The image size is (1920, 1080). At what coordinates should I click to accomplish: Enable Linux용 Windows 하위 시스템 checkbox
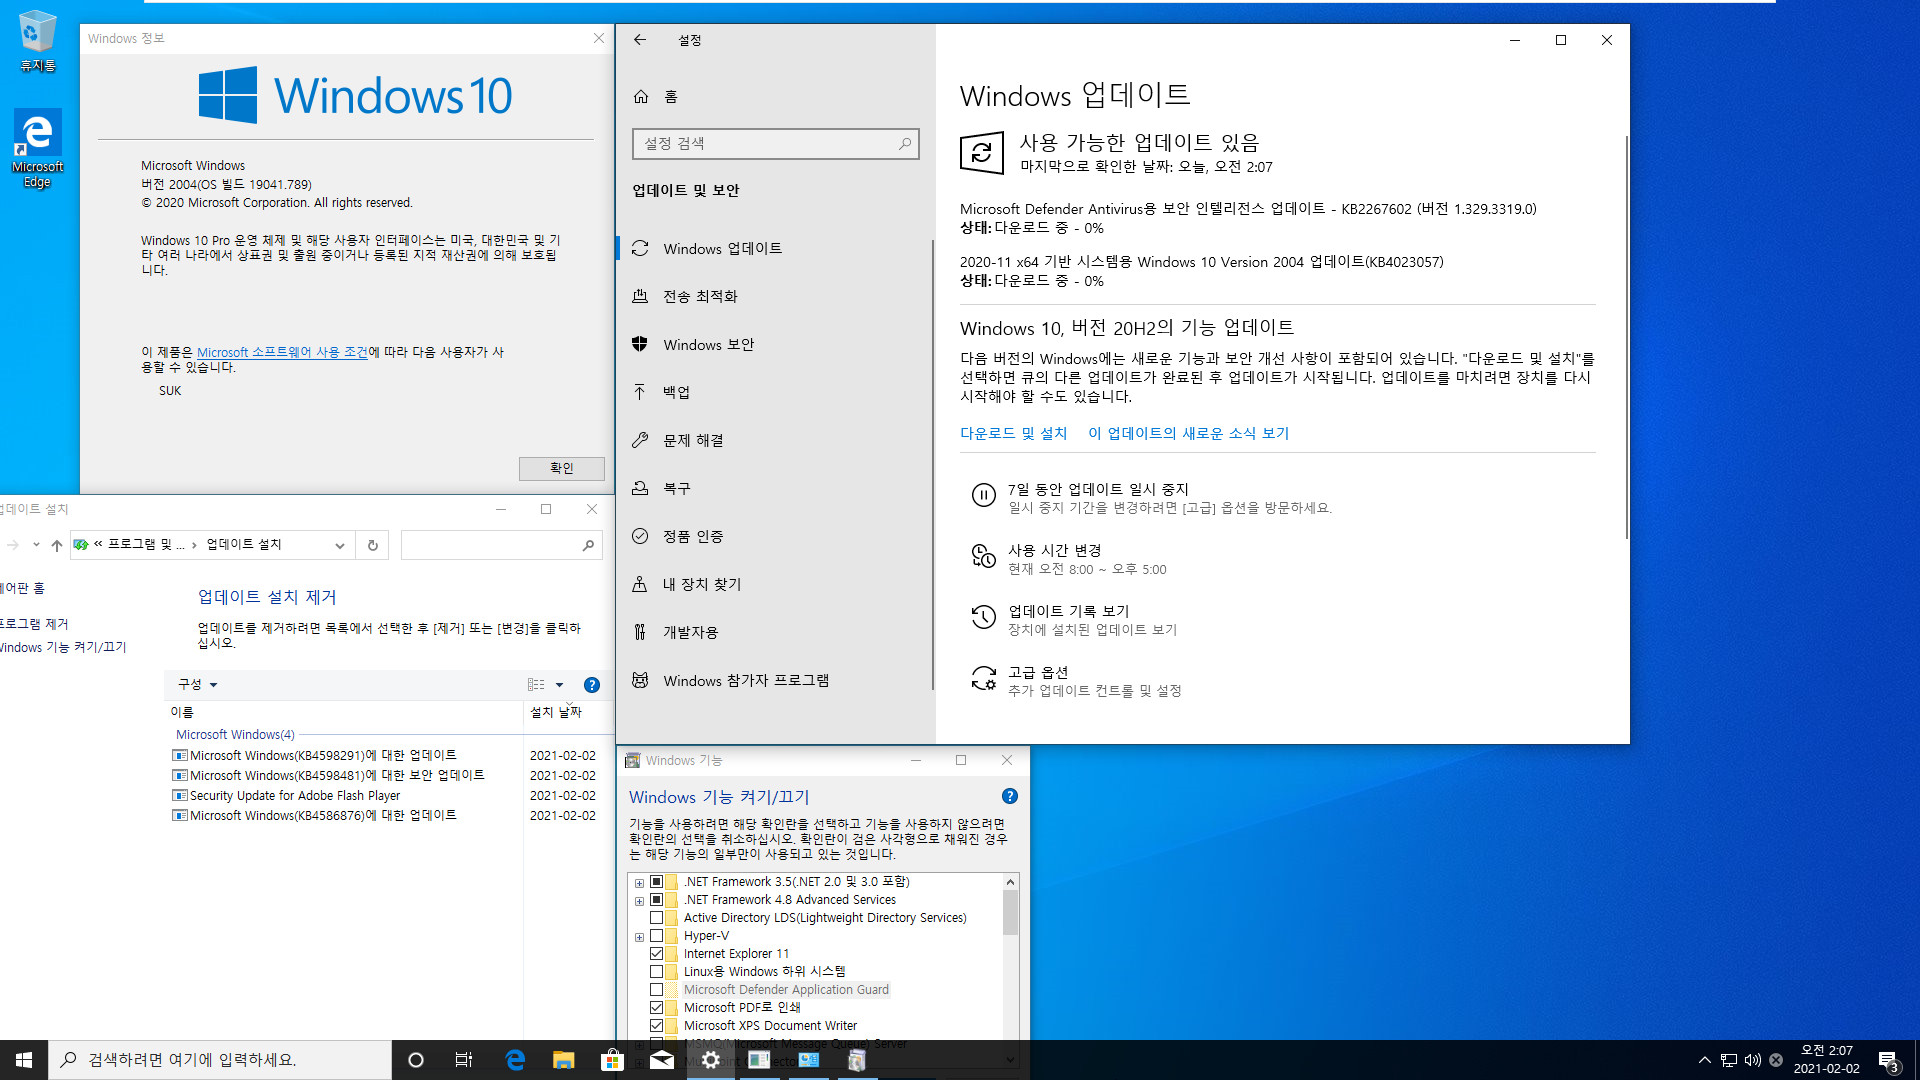point(657,971)
